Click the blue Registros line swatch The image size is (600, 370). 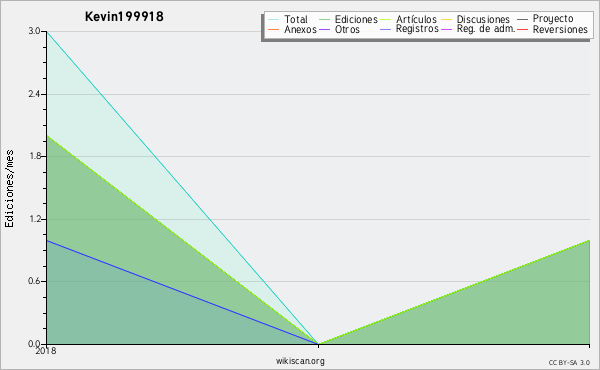pyautogui.click(x=385, y=29)
